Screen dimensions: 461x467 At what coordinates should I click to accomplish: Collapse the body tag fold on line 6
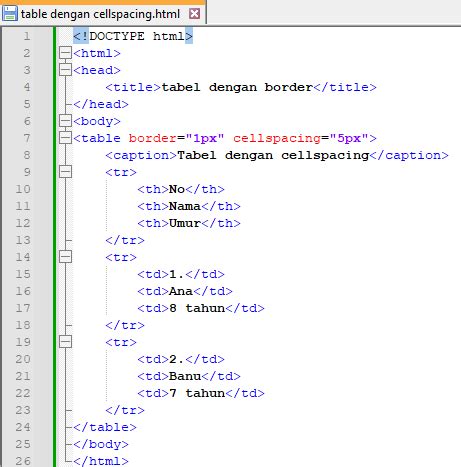tap(65, 121)
